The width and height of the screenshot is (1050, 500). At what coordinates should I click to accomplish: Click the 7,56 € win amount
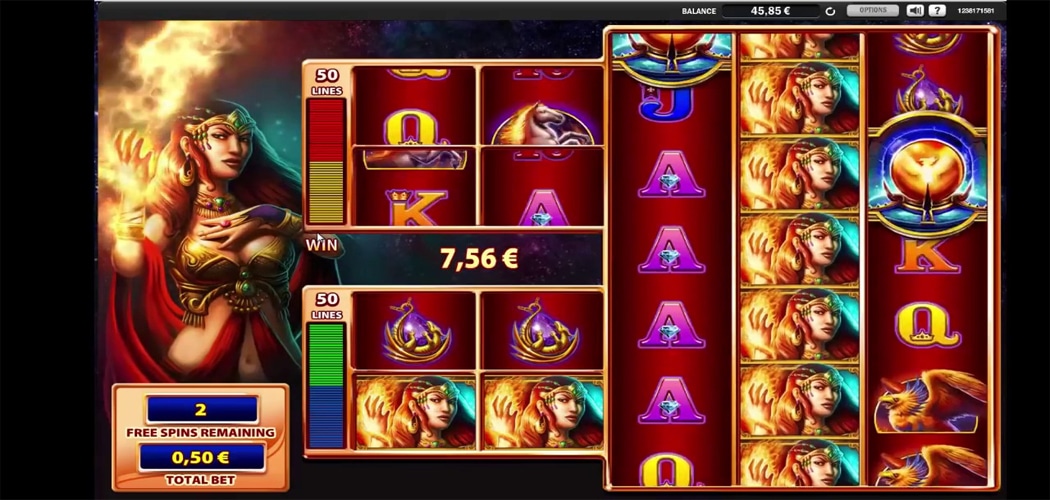tap(479, 258)
